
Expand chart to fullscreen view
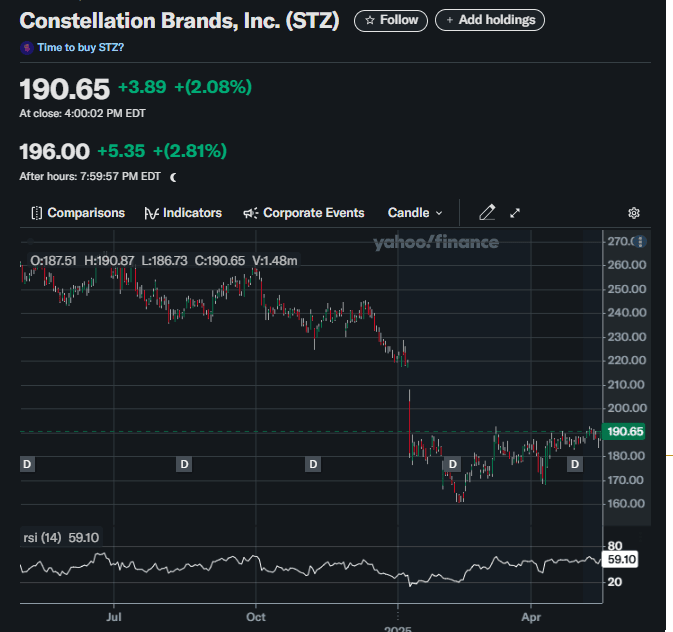(516, 213)
